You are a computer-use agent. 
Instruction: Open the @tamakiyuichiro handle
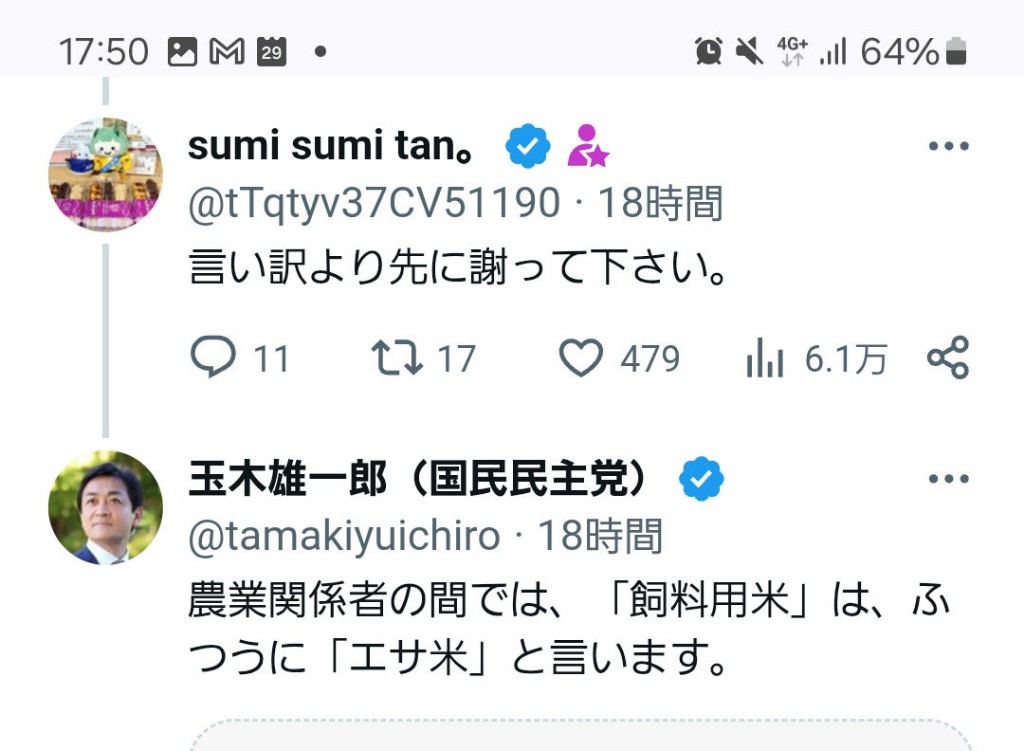(x=344, y=537)
